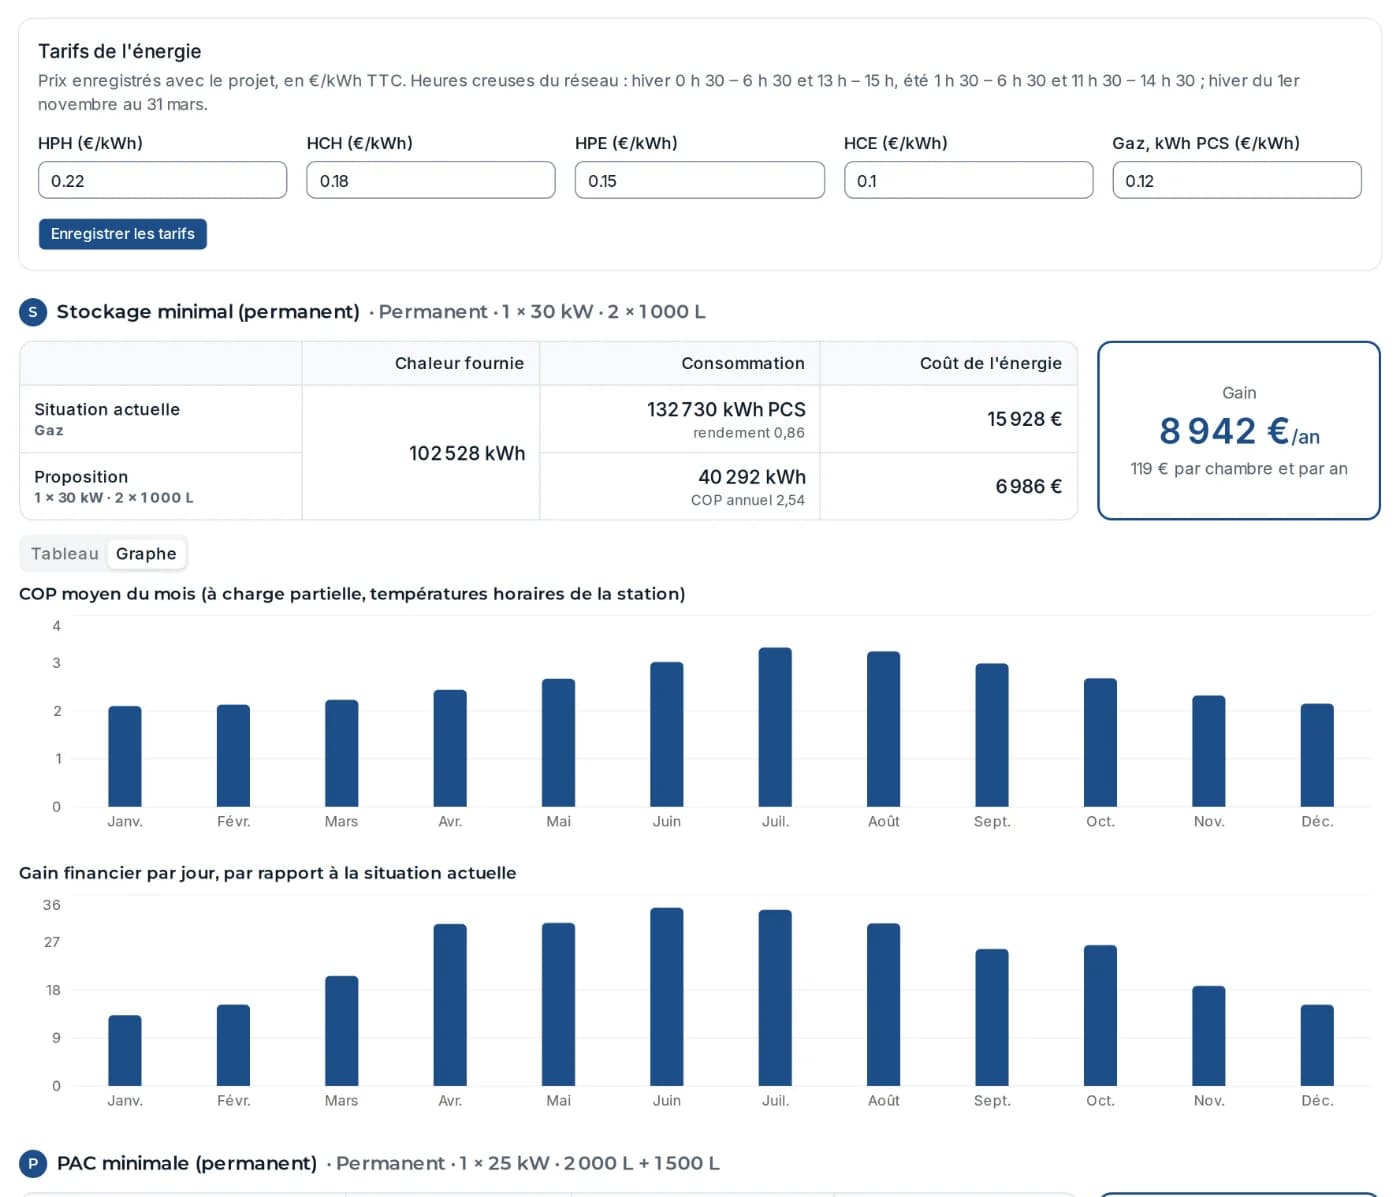Click the Juin bar in Gain financier chart
1400x1197 pixels.
tap(667, 997)
